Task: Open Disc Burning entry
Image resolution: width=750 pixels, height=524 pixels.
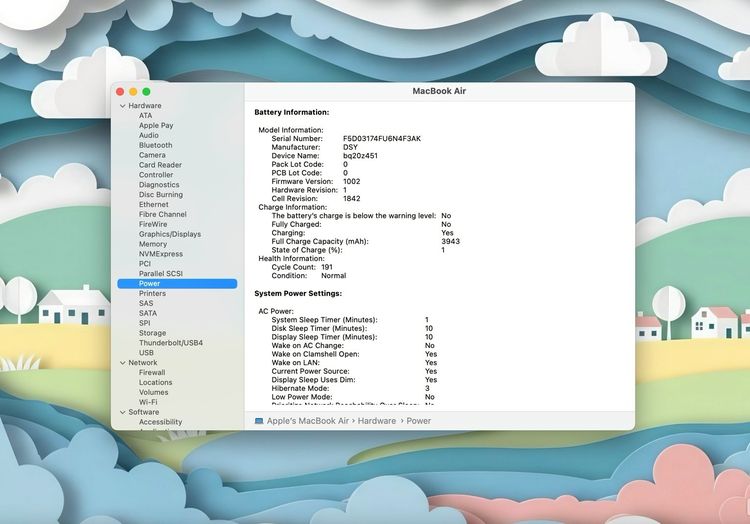Action: point(161,195)
